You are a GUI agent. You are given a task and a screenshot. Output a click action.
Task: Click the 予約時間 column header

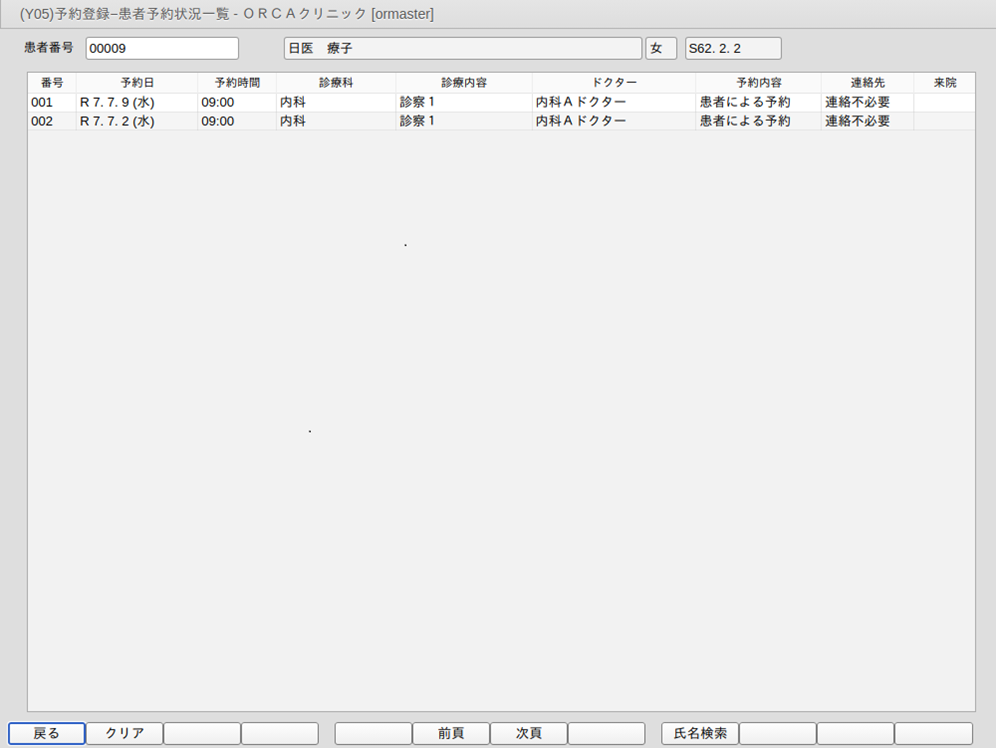tap(237, 82)
